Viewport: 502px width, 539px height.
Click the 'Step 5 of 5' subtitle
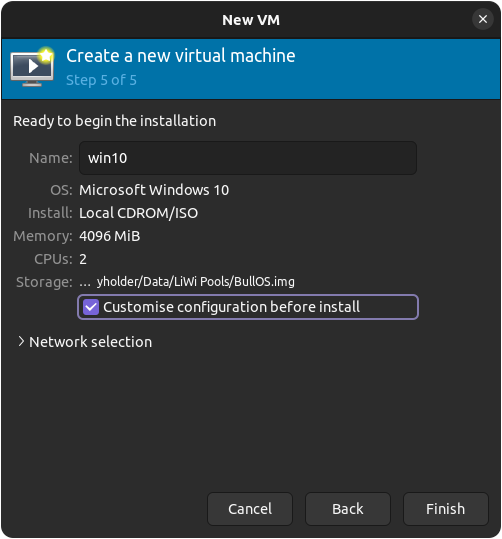101,80
